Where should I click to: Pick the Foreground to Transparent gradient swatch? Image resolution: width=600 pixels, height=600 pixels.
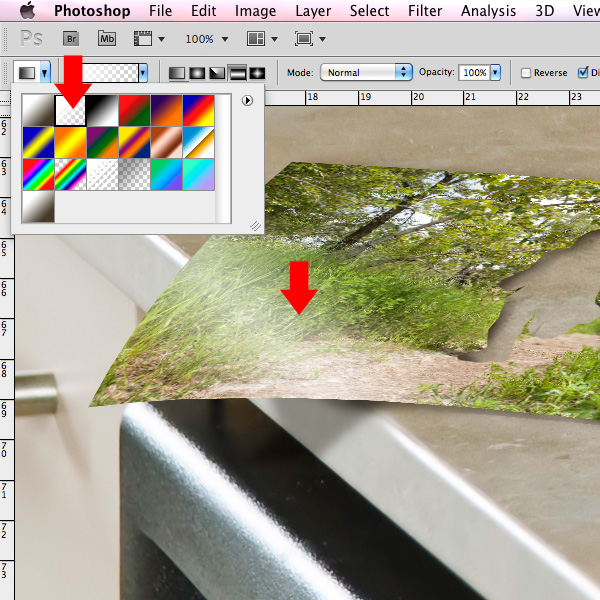pyautogui.click(x=70, y=110)
